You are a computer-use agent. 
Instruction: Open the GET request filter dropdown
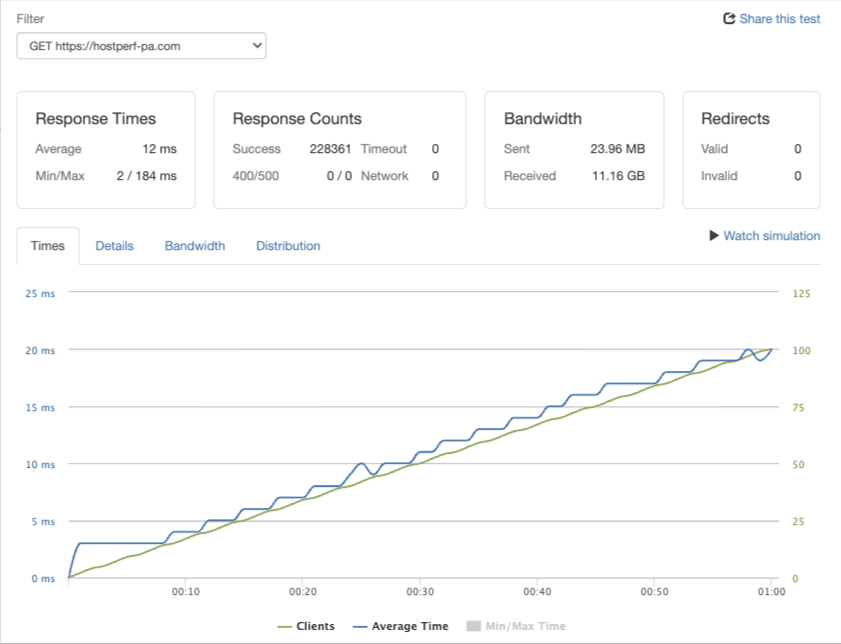142,46
